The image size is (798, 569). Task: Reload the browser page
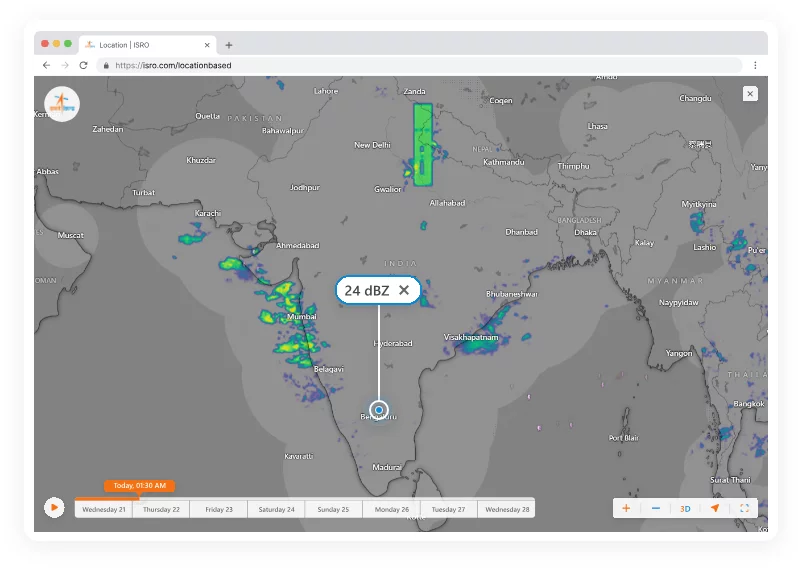click(x=83, y=65)
